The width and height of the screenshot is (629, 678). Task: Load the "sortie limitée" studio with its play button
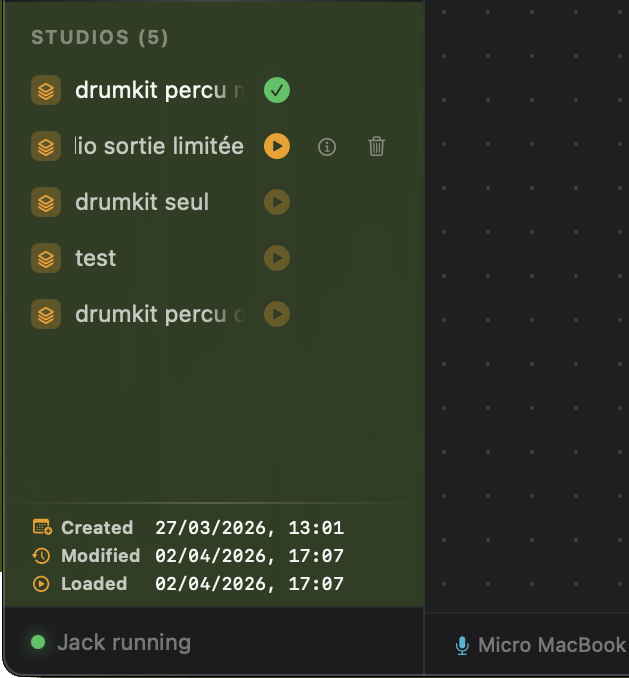277,146
